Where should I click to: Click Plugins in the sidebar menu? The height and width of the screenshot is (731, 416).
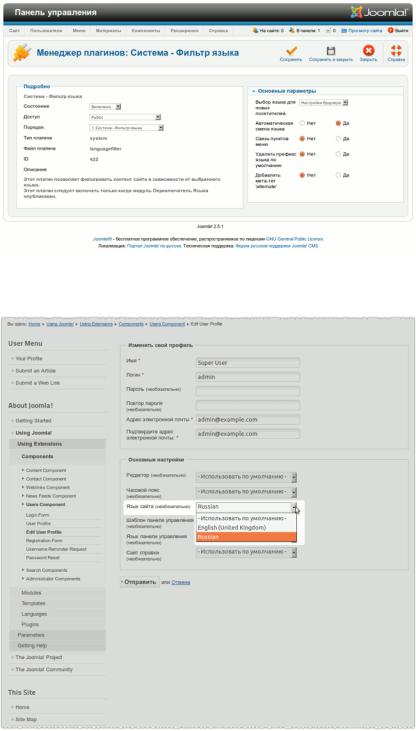point(30,624)
